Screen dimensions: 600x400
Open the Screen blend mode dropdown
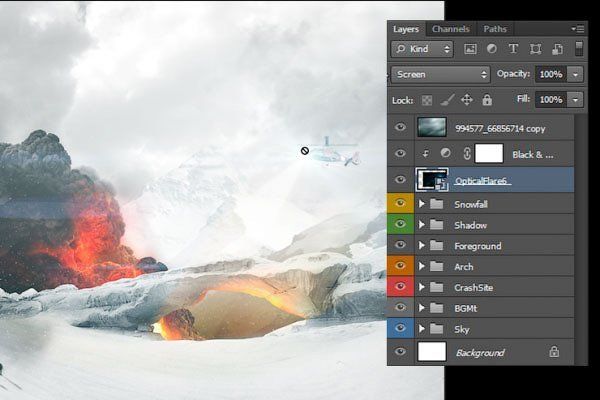440,74
